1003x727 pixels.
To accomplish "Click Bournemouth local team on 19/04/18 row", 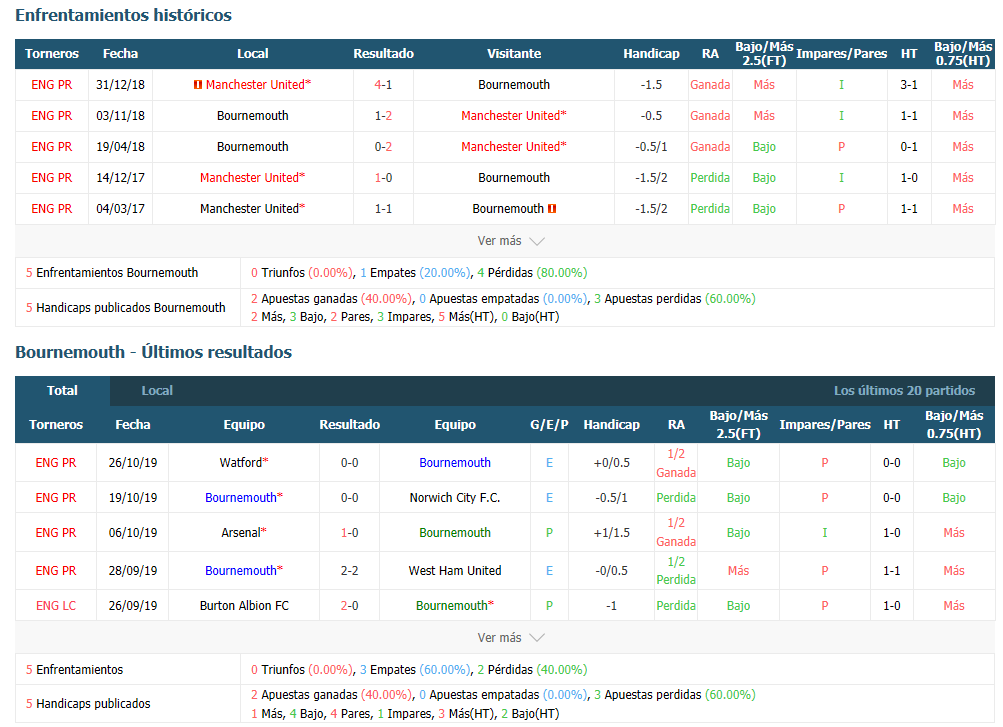I will tap(253, 146).
